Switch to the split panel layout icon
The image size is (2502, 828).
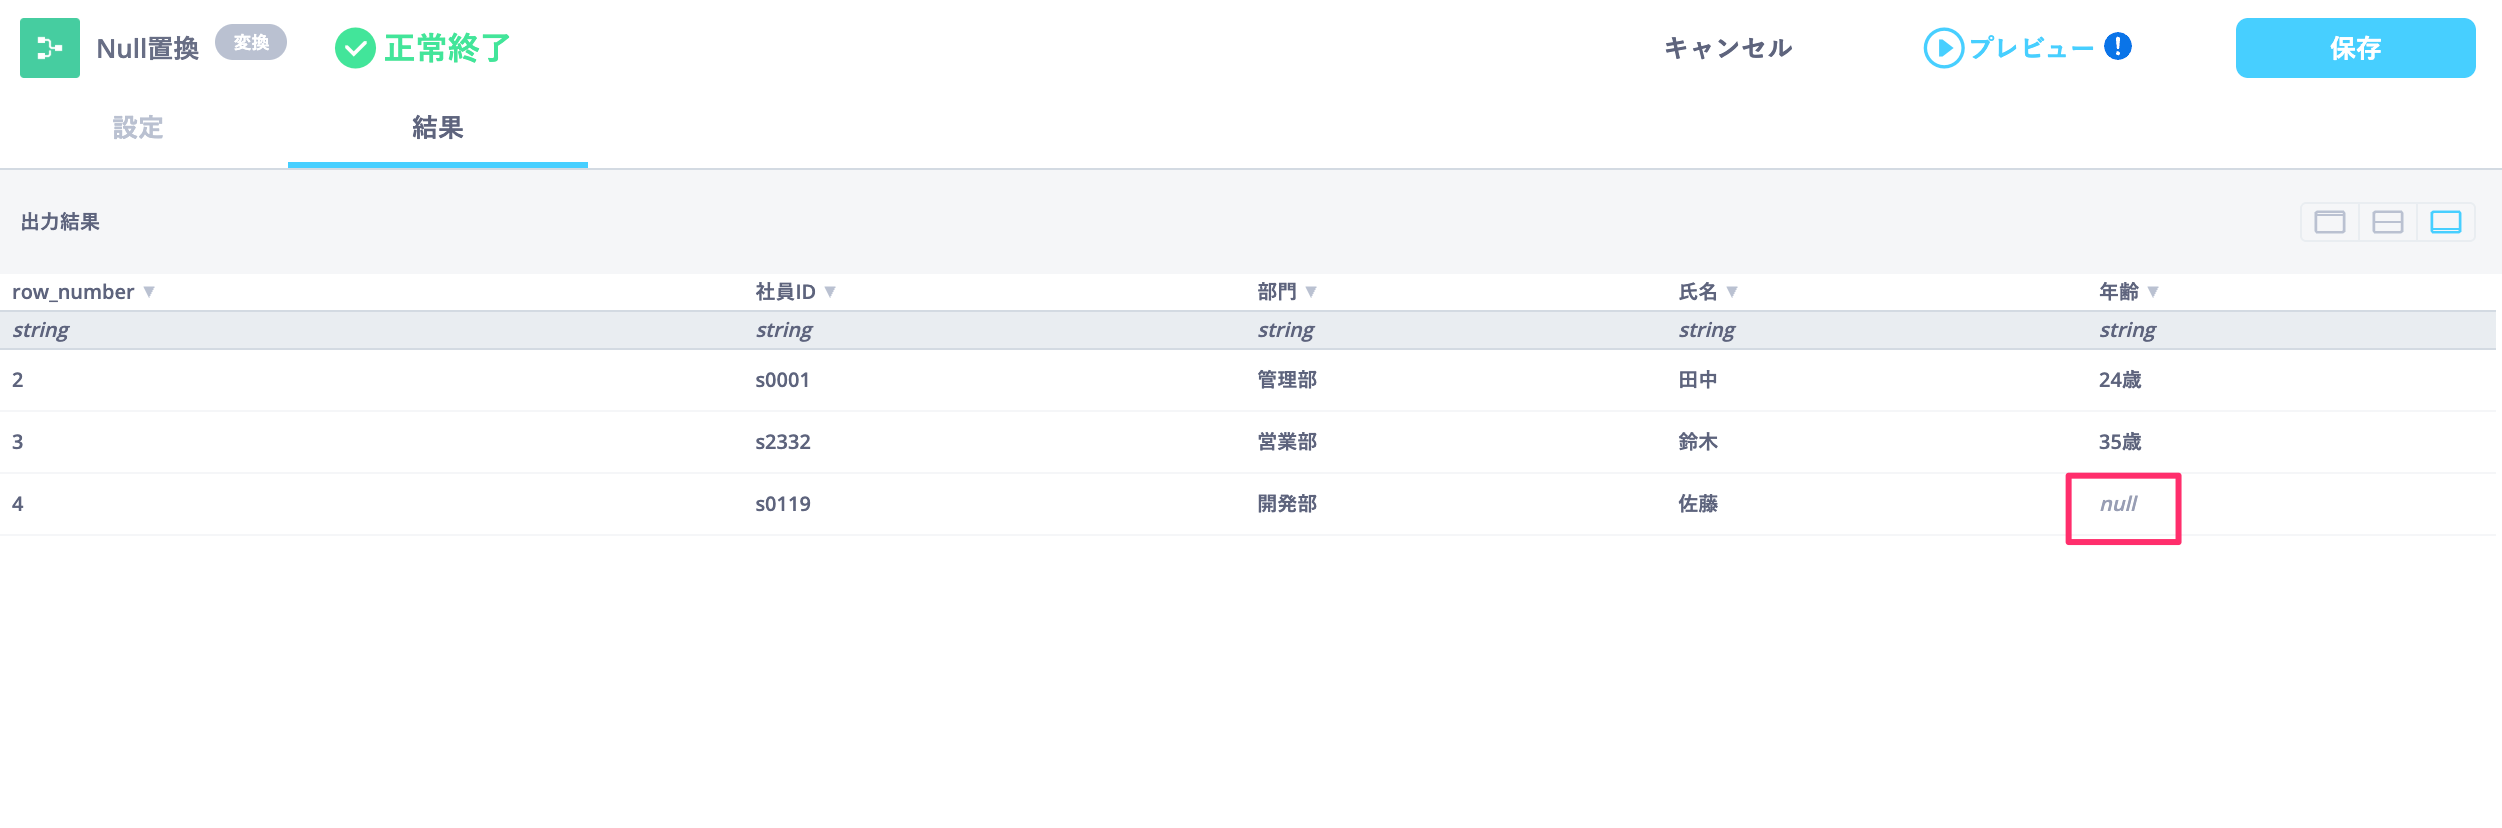[x=2387, y=222]
